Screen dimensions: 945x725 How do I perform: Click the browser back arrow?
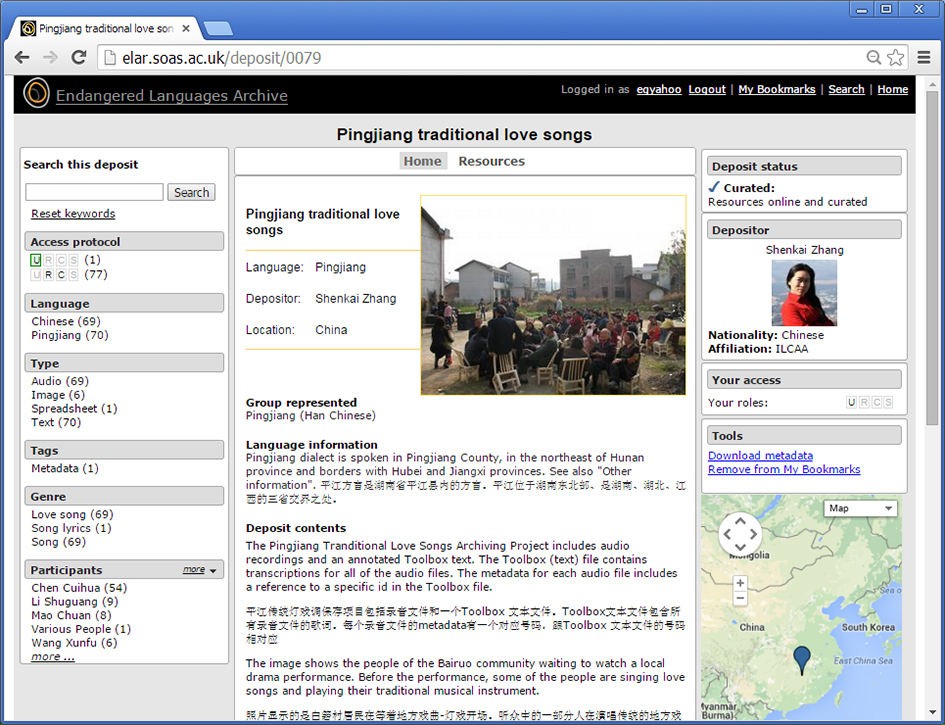click(22, 57)
